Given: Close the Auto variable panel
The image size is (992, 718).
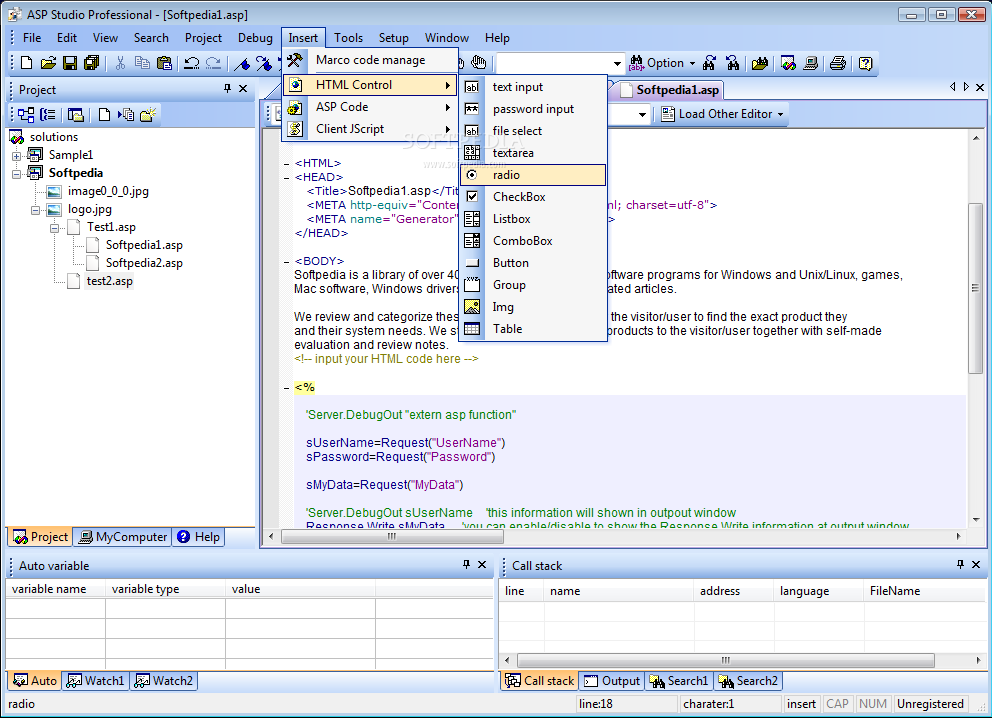Looking at the screenshot, I should (482, 564).
